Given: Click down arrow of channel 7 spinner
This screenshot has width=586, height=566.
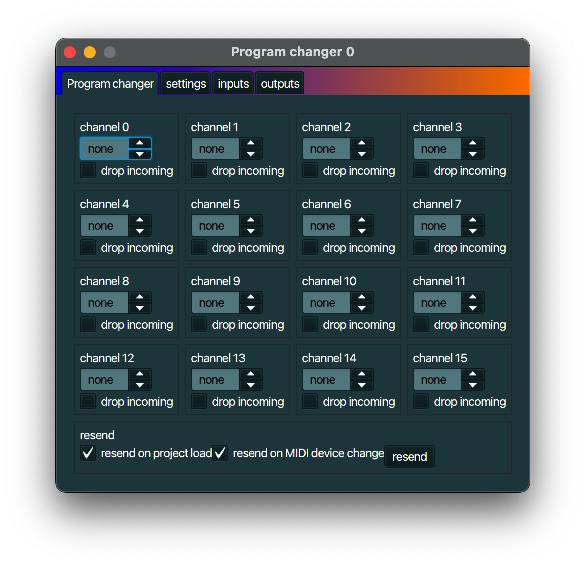Looking at the screenshot, I should point(473,231).
